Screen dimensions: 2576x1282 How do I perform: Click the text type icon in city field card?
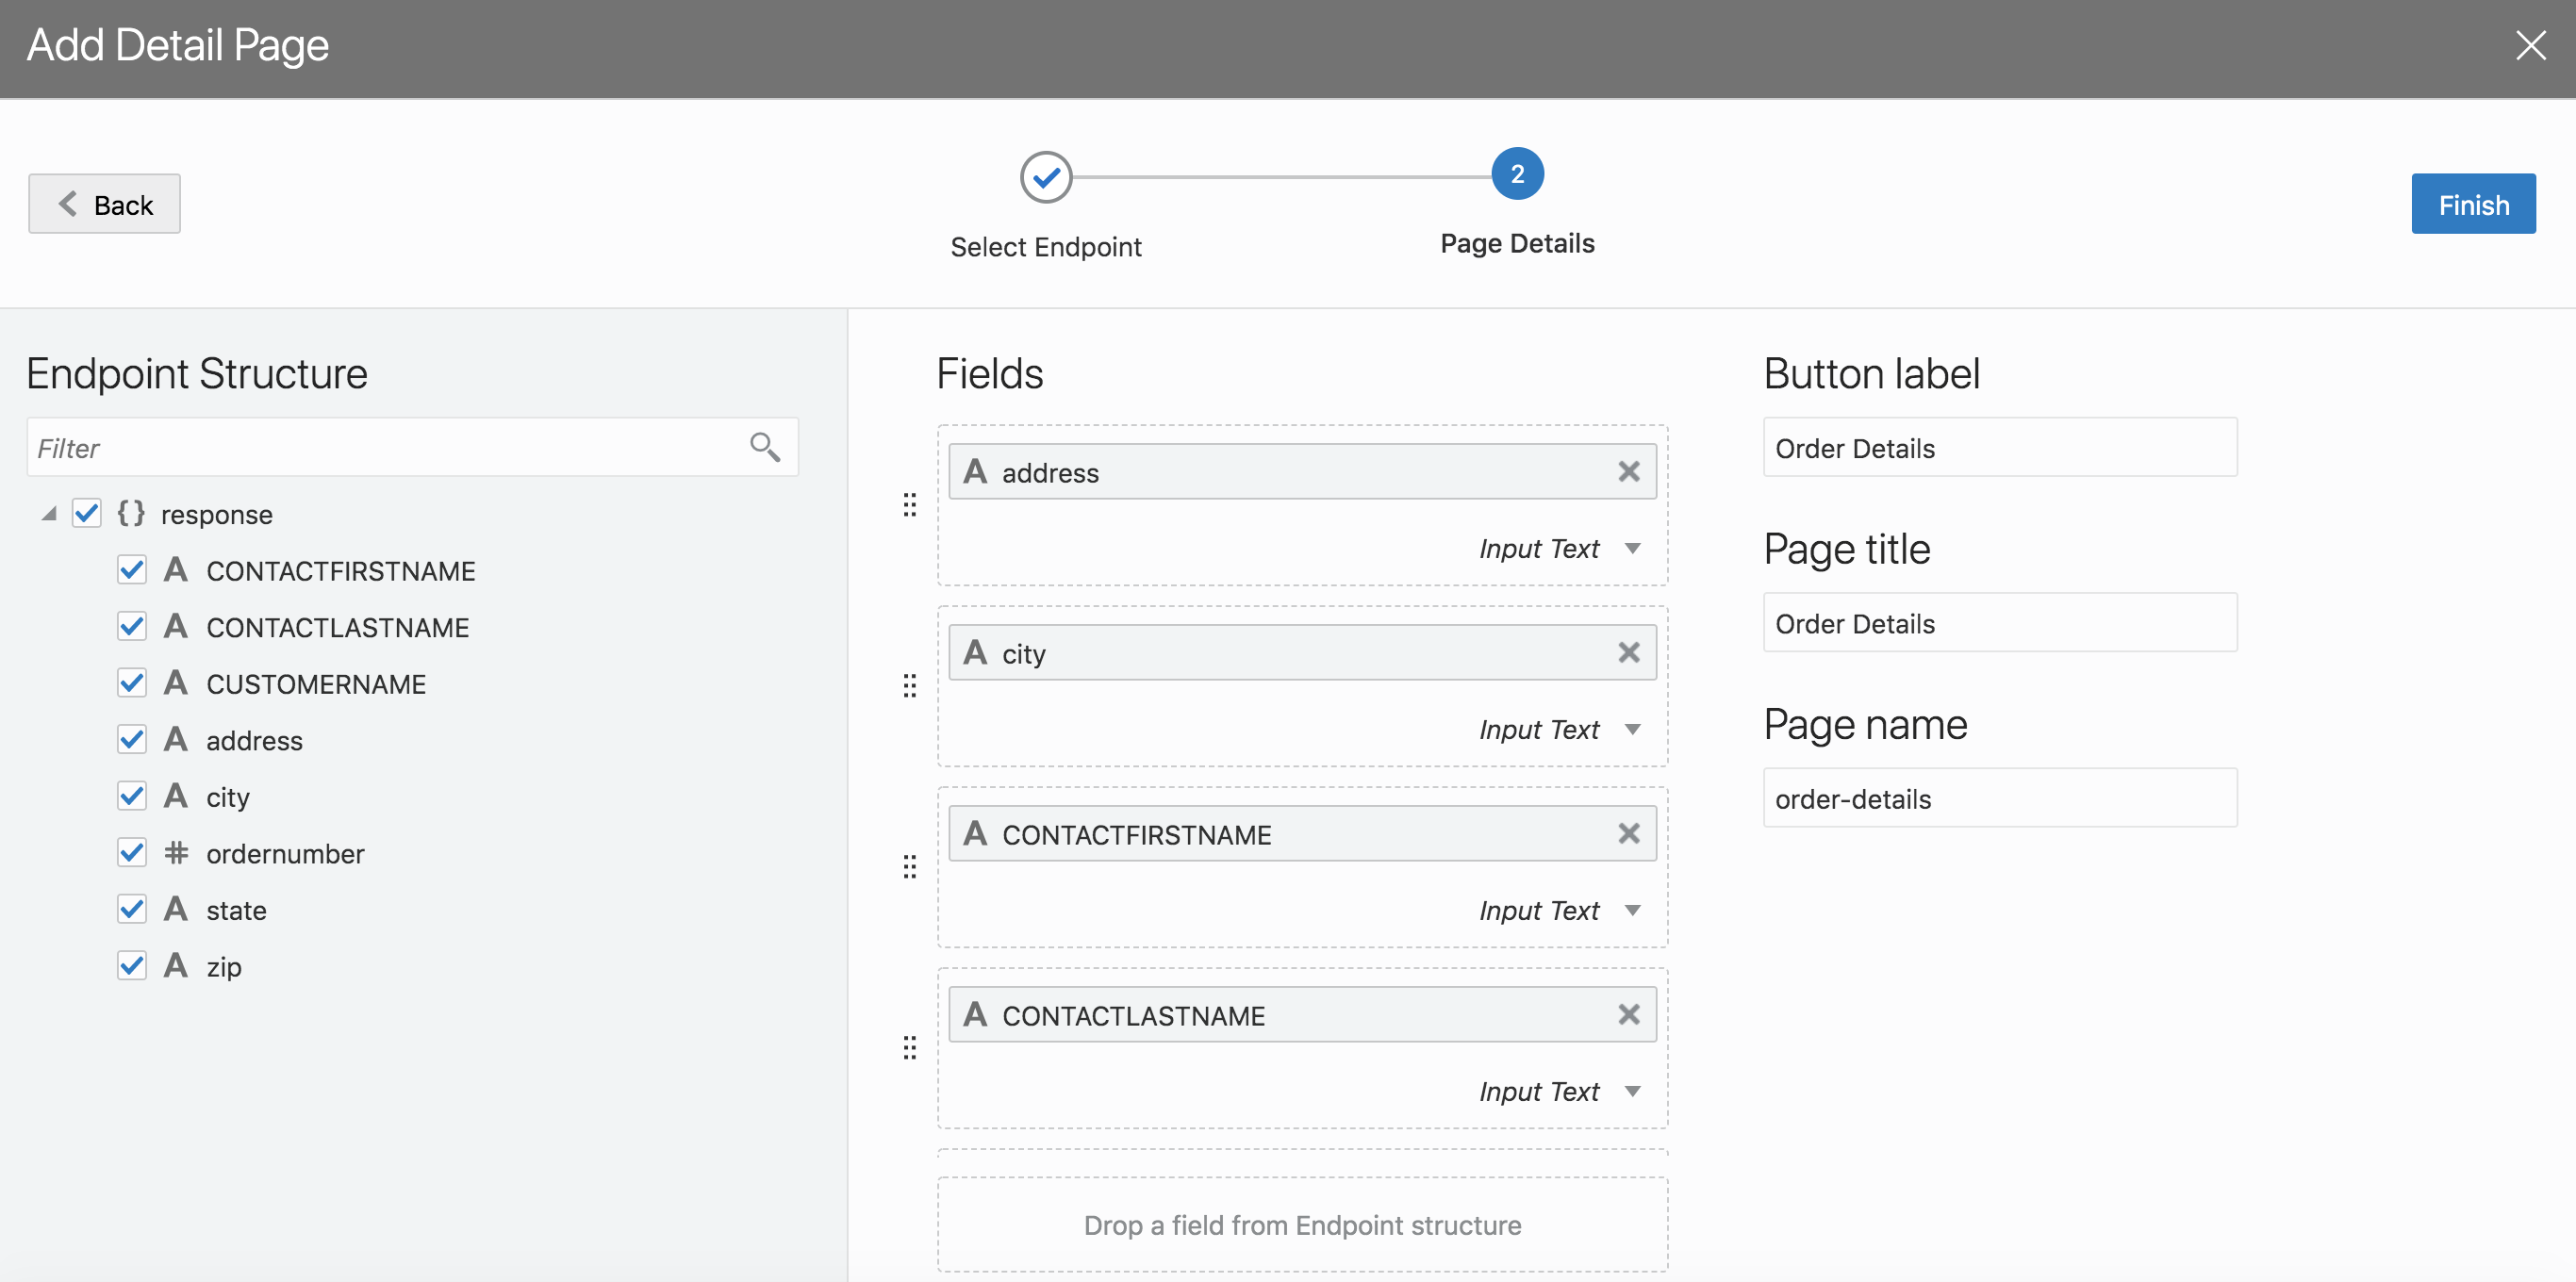[975, 652]
